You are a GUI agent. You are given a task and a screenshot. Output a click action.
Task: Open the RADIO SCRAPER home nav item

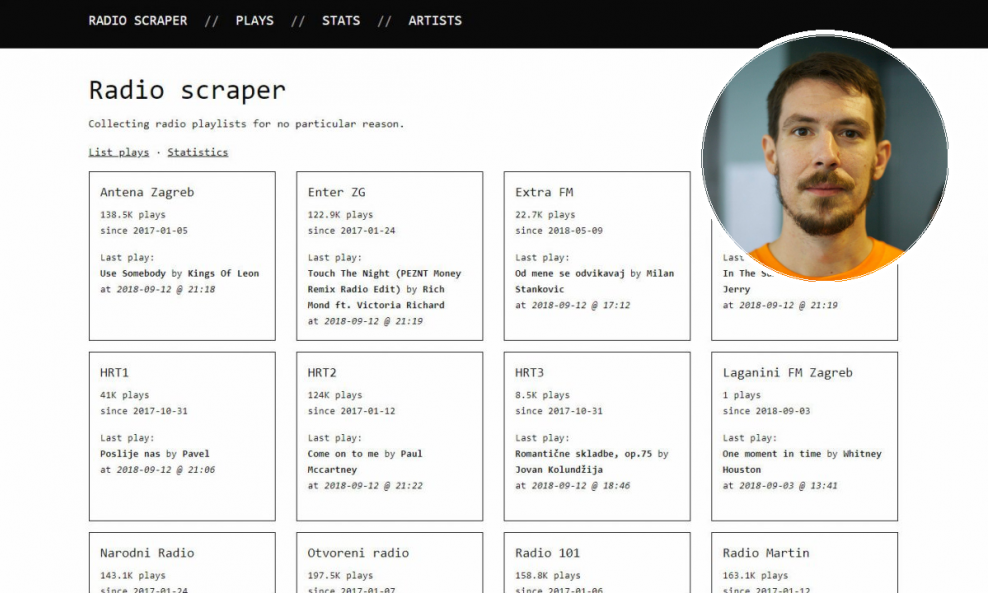click(137, 21)
